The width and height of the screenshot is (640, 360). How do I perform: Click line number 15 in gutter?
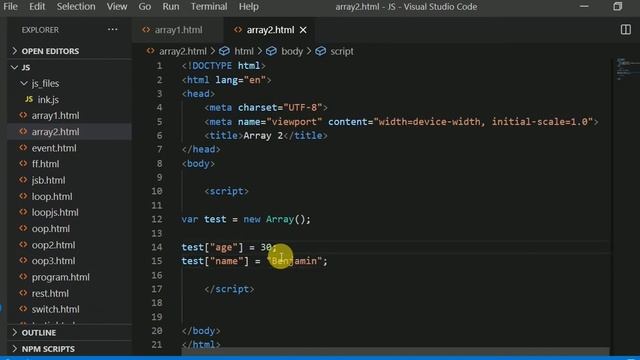157,261
